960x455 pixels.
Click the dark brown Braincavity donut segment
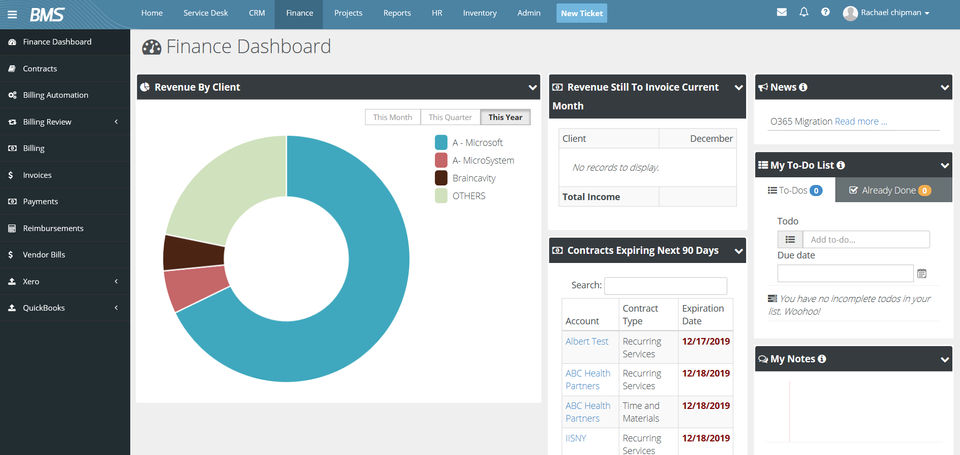pos(195,252)
